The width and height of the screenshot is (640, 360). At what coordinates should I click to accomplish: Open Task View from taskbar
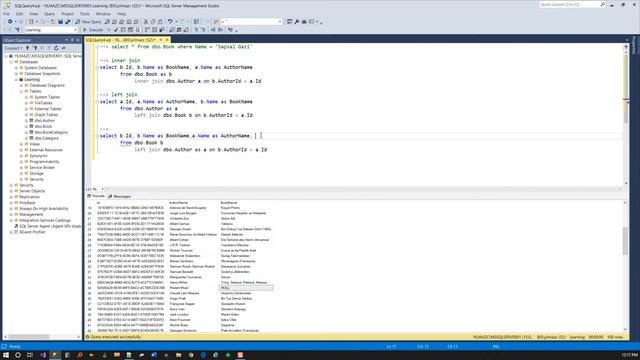[30, 355]
